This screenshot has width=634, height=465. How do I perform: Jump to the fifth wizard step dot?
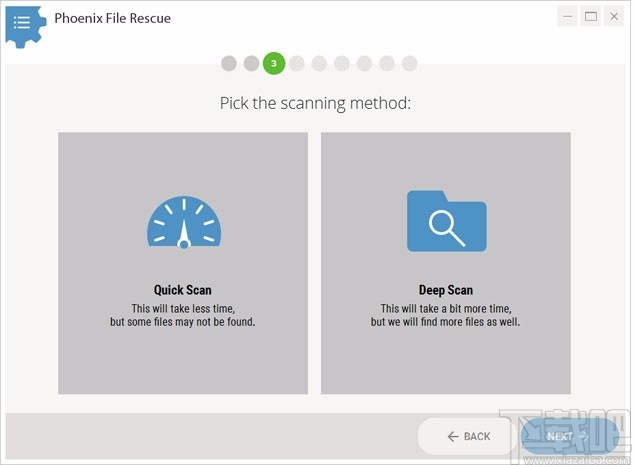[319, 64]
